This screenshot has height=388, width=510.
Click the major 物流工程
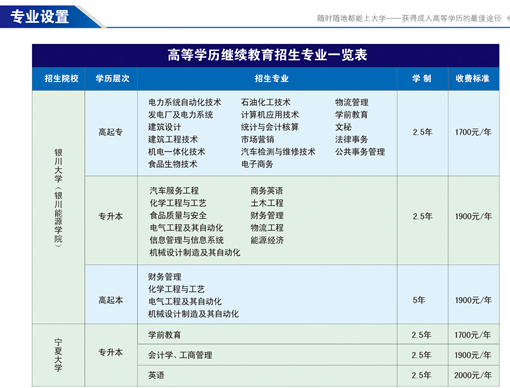[x=267, y=228]
